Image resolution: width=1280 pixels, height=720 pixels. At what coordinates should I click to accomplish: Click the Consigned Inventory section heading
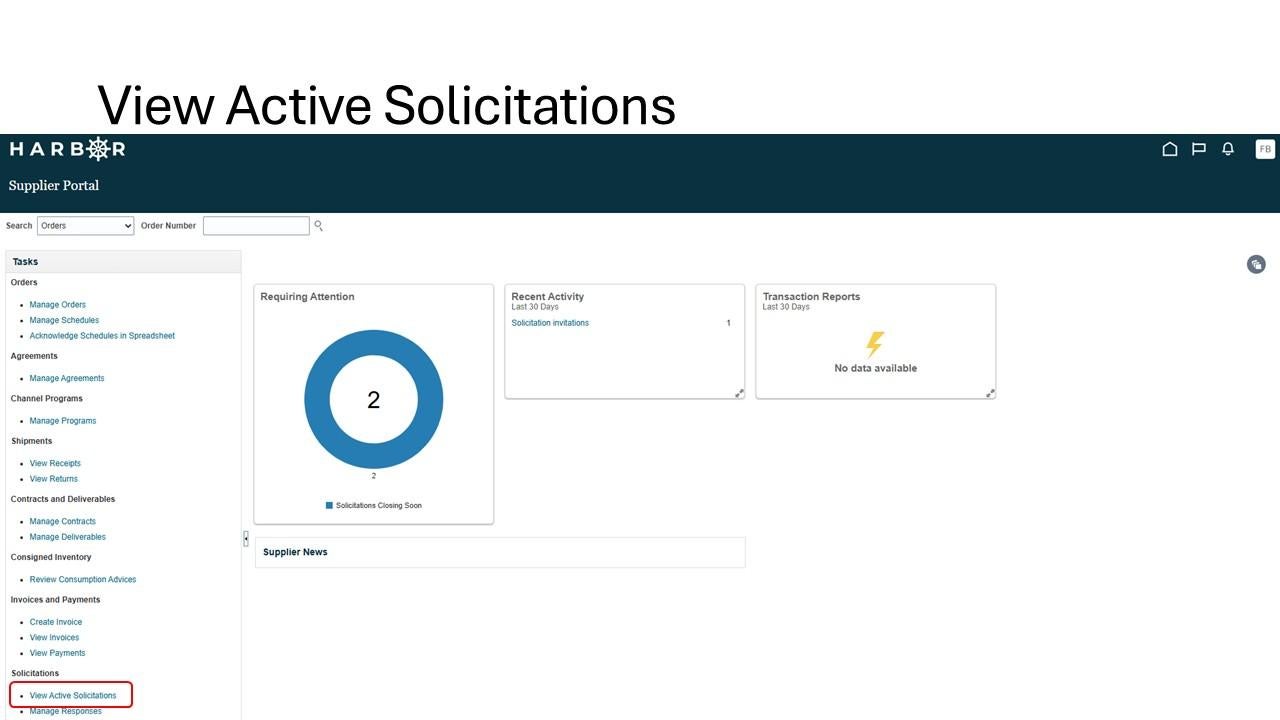coord(51,557)
